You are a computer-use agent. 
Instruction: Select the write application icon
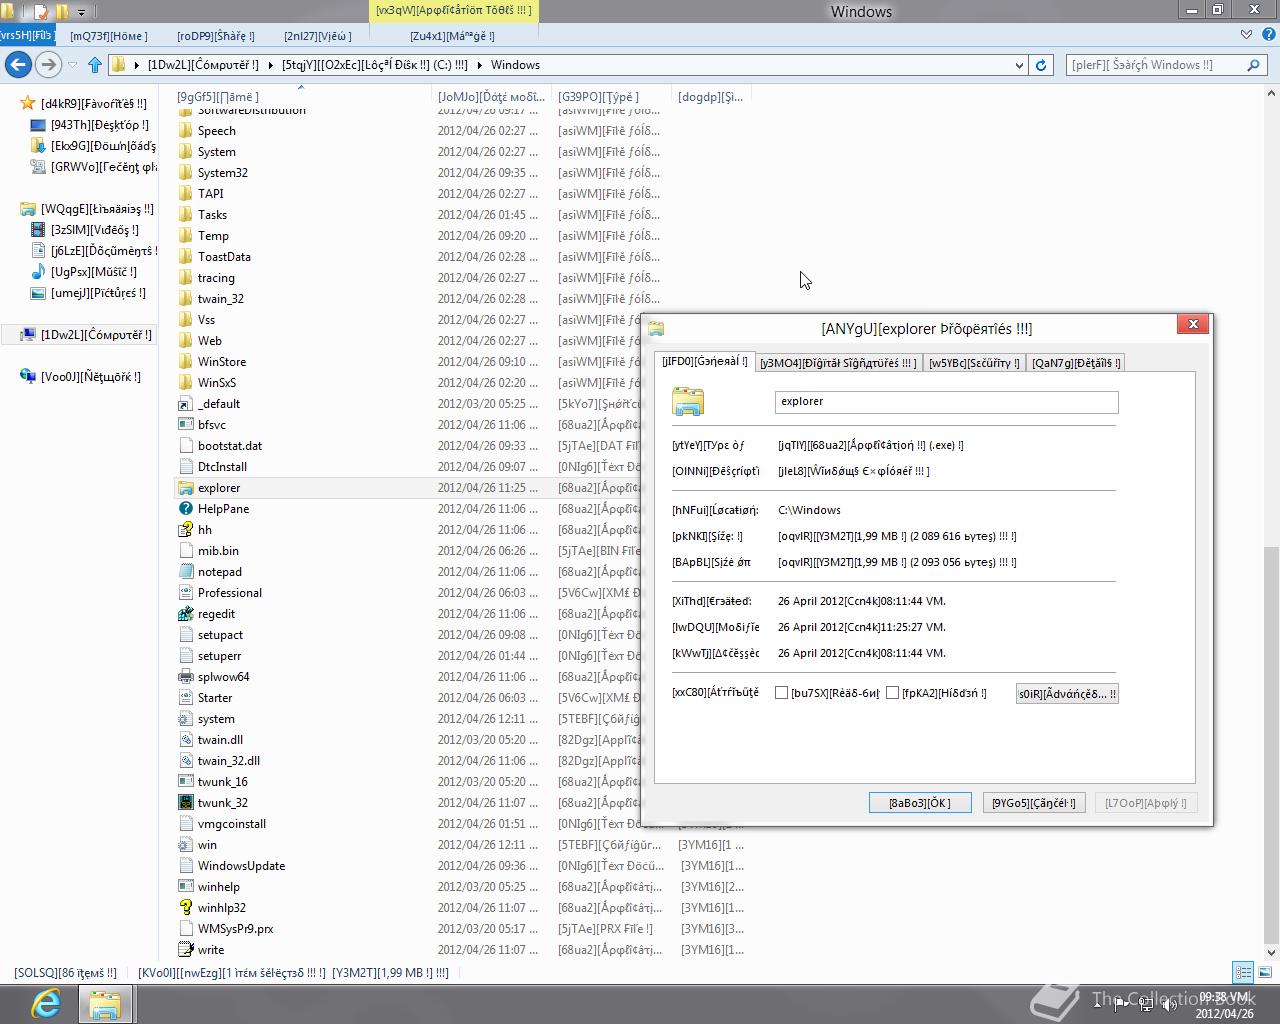[x=185, y=950]
